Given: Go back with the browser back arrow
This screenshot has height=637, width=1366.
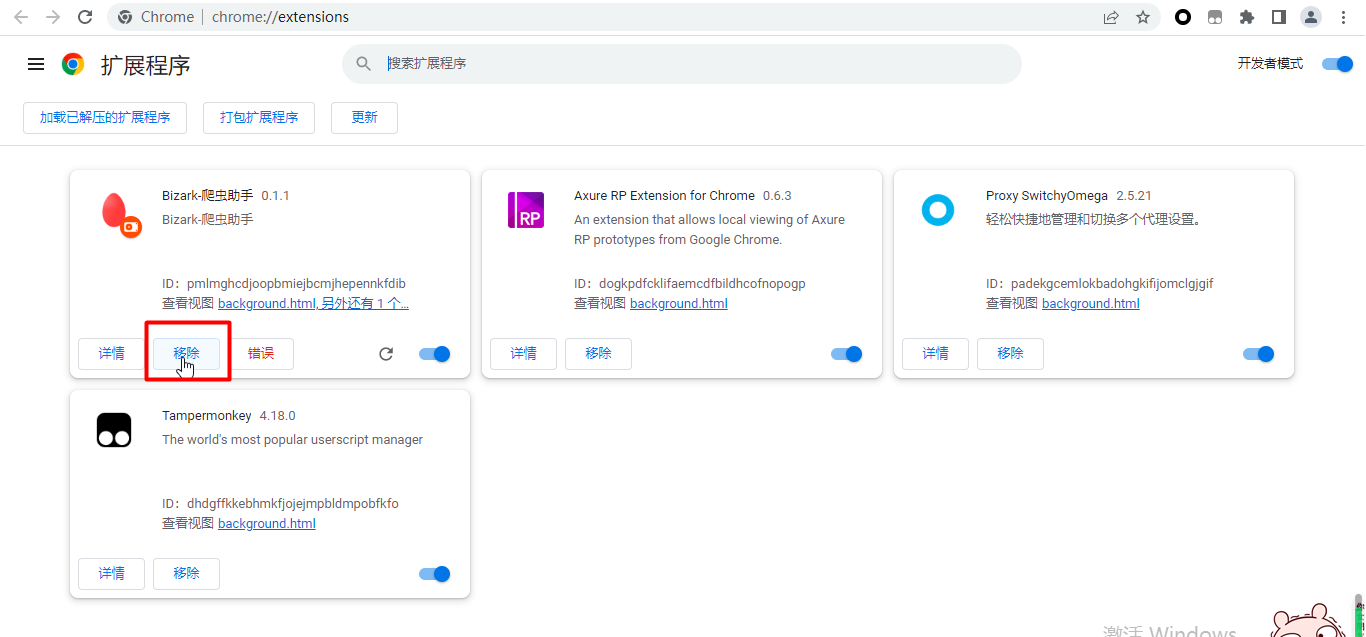Looking at the screenshot, I should pos(21,17).
